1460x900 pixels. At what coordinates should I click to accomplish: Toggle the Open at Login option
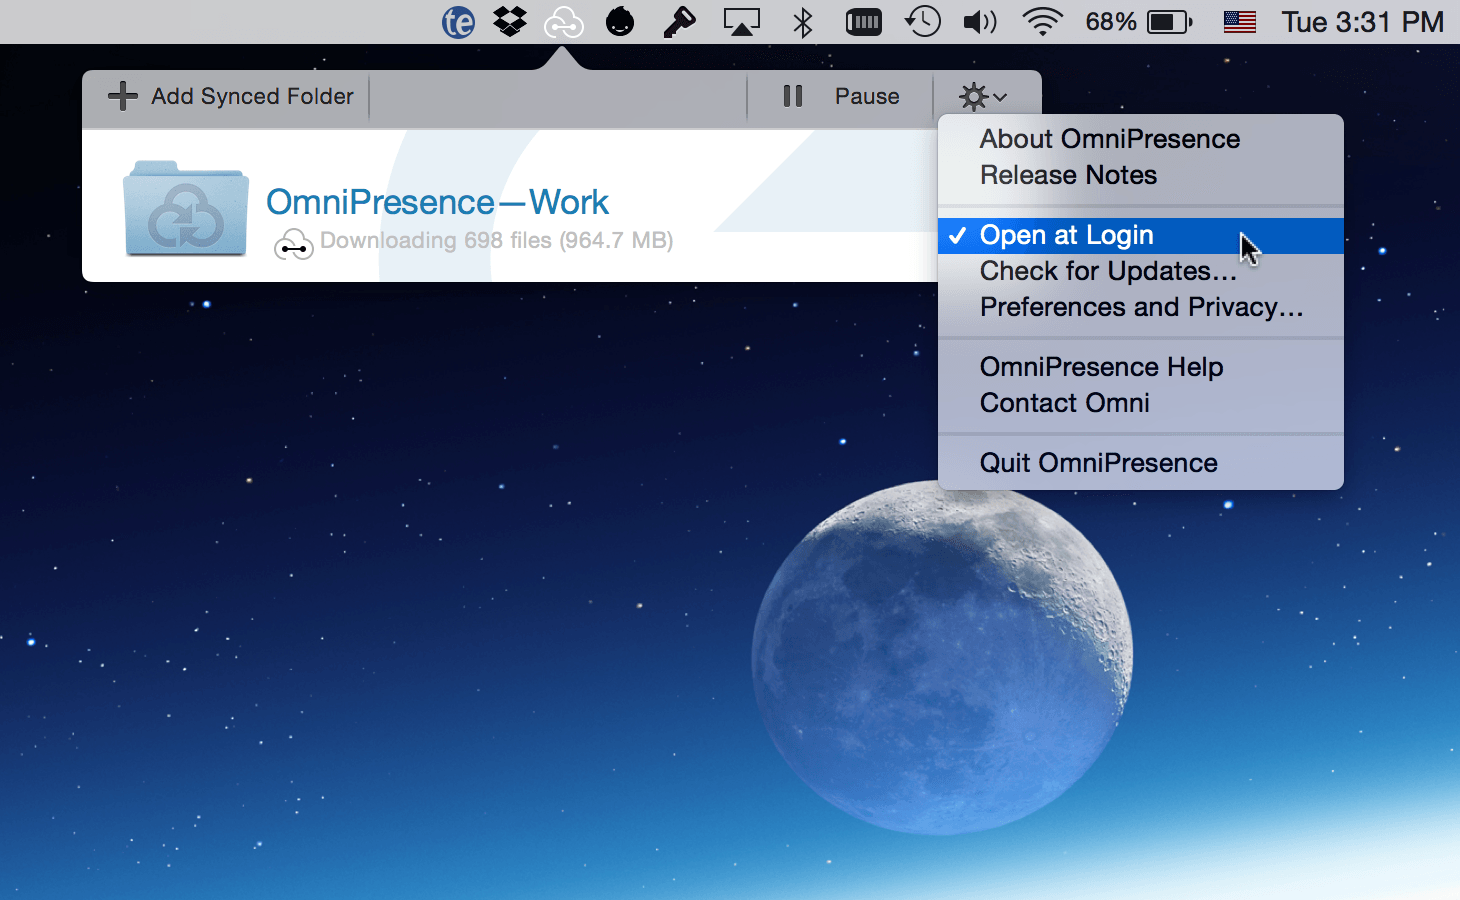(x=1066, y=235)
